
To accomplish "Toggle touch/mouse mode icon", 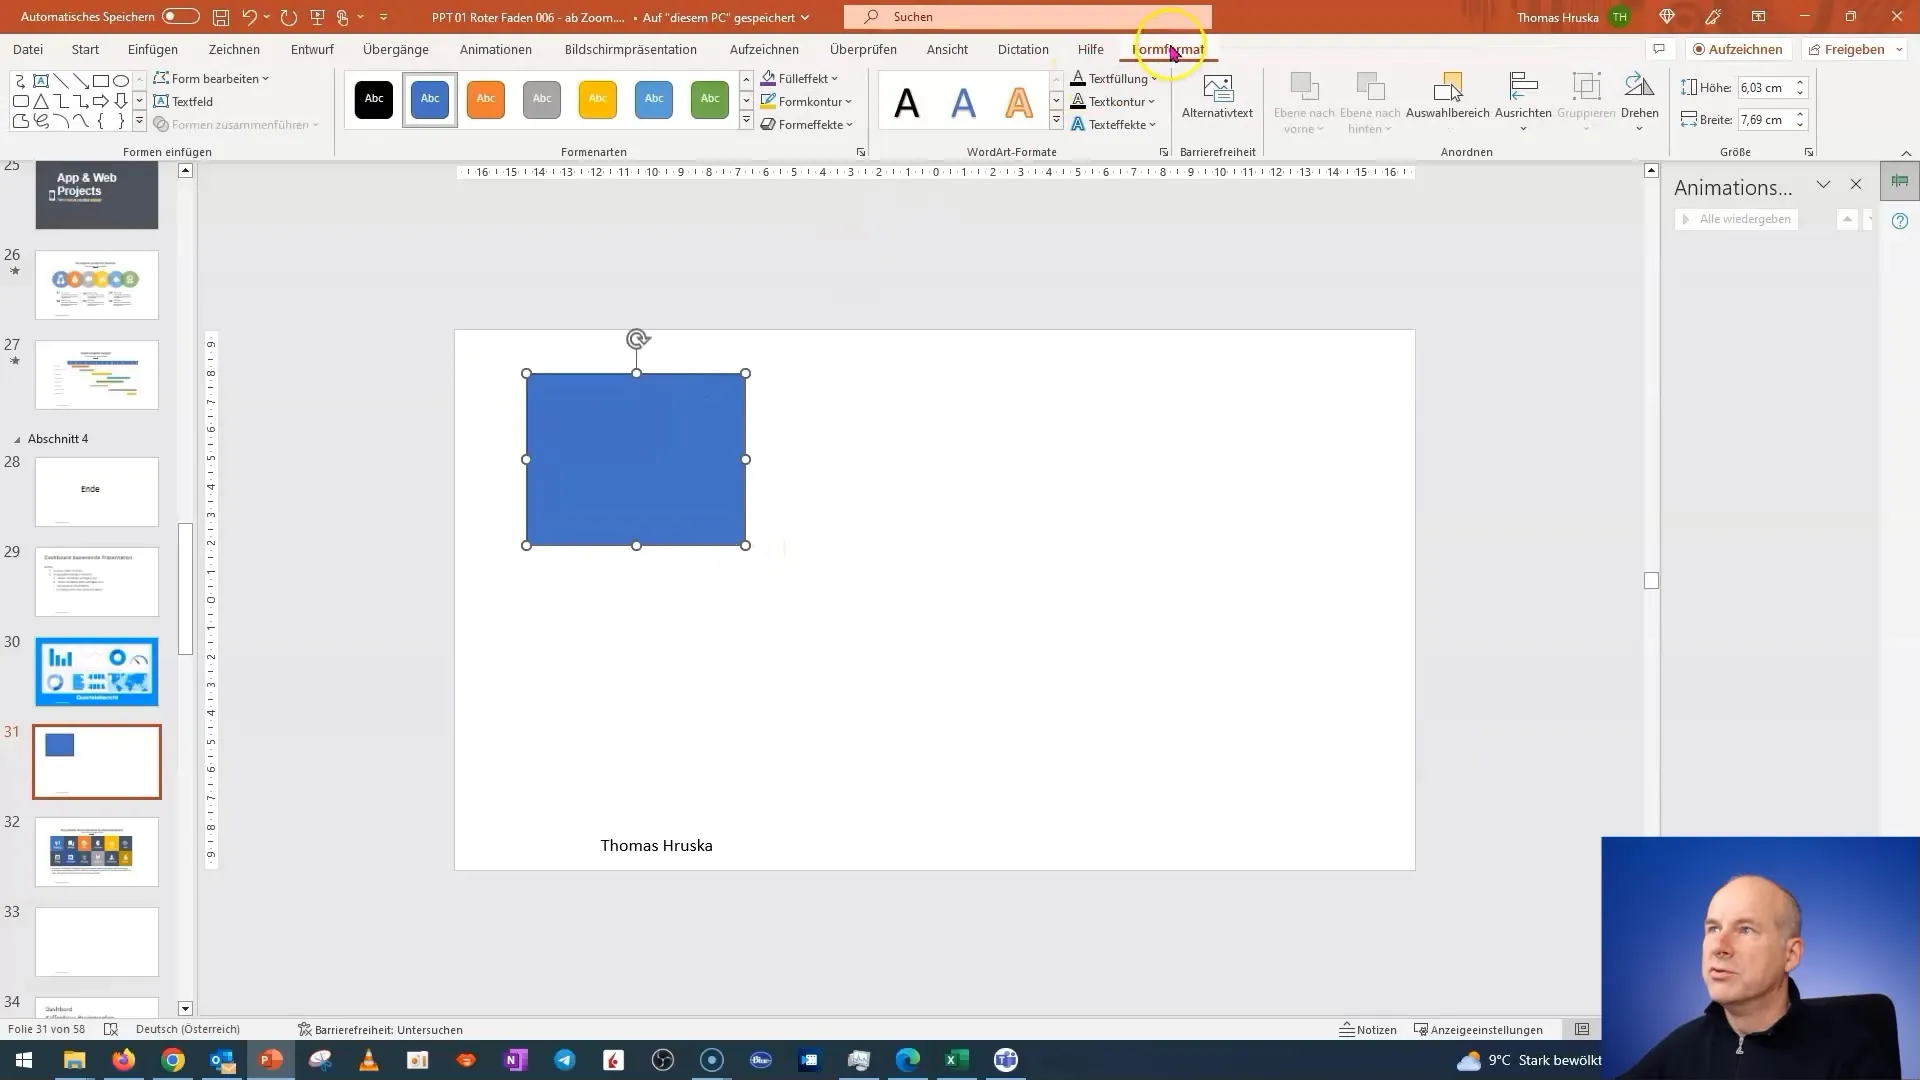I will (343, 17).
